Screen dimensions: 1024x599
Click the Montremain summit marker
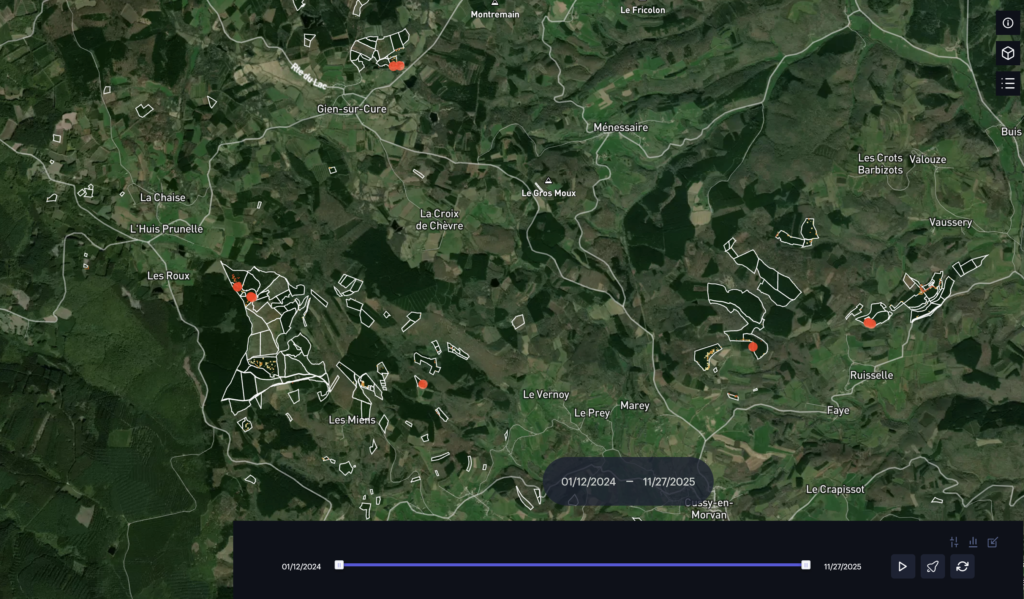(x=494, y=4)
